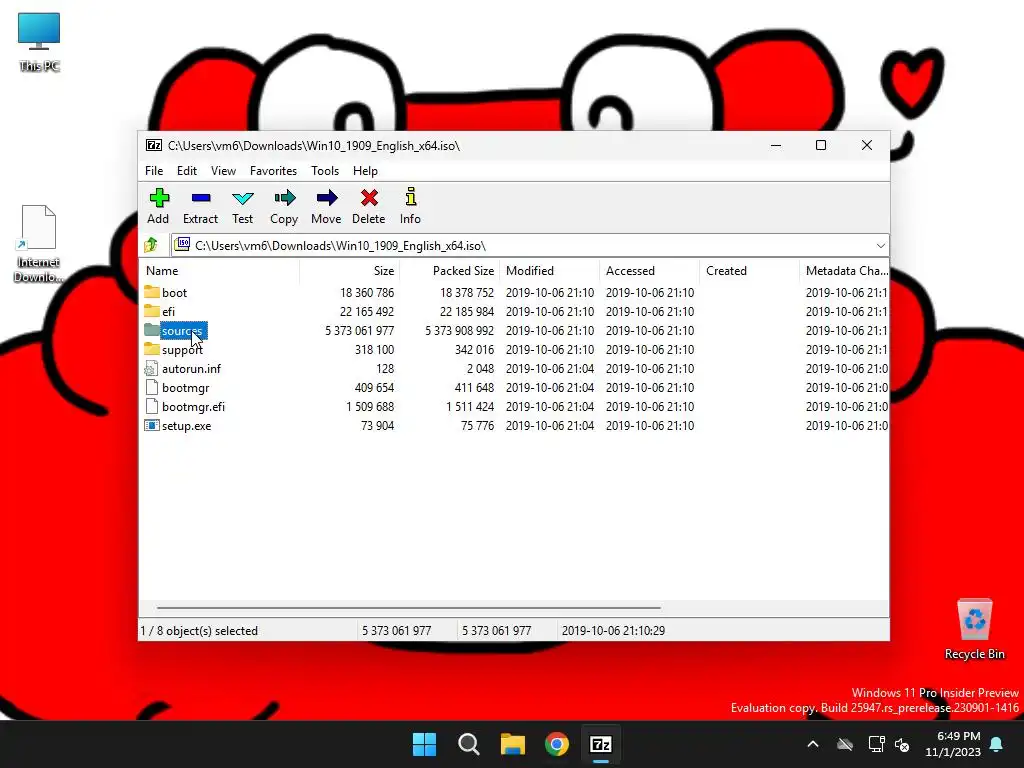Sort by Metadata Changed column header
The image size is (1024, 768).
point(844,270)
